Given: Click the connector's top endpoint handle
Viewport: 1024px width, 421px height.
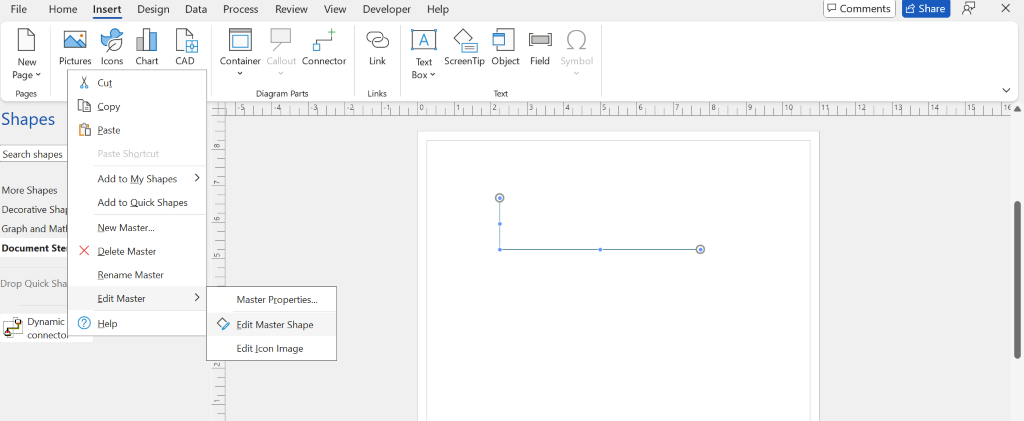Looking at the screenshot, I should (500, 198).
